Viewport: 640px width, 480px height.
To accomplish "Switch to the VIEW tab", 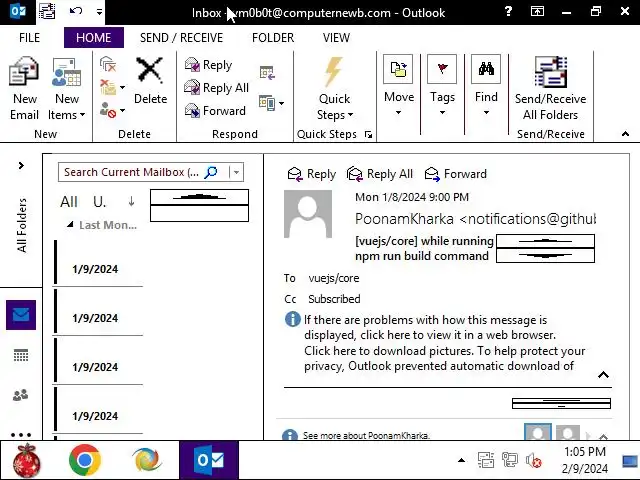I will click(336, 38).
